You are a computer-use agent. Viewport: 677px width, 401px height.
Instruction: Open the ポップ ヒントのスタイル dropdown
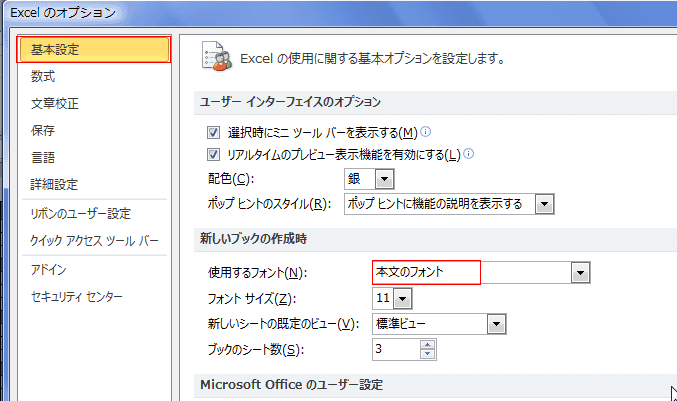[544, 204]
